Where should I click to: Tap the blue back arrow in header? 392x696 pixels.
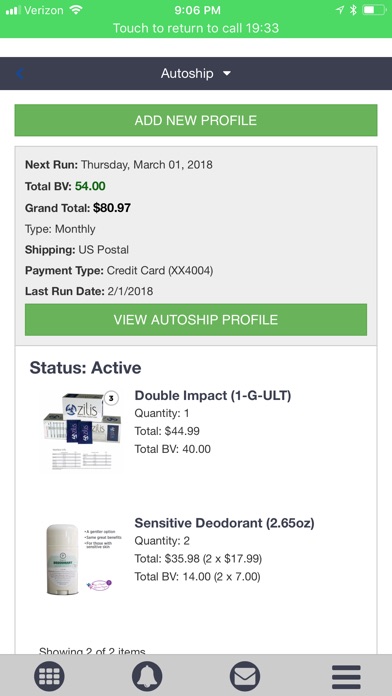[20, 73]
